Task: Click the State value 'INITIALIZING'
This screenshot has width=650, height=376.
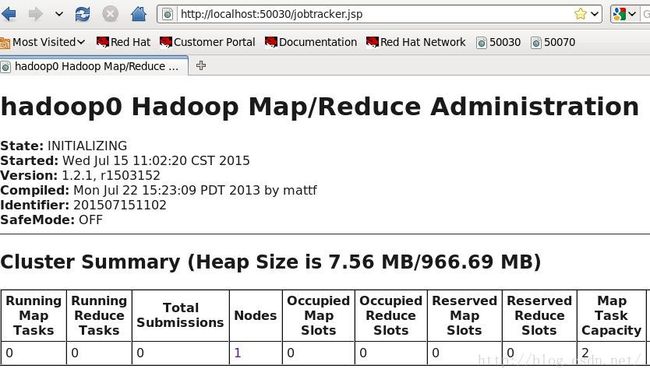Action: pos(87,146)
